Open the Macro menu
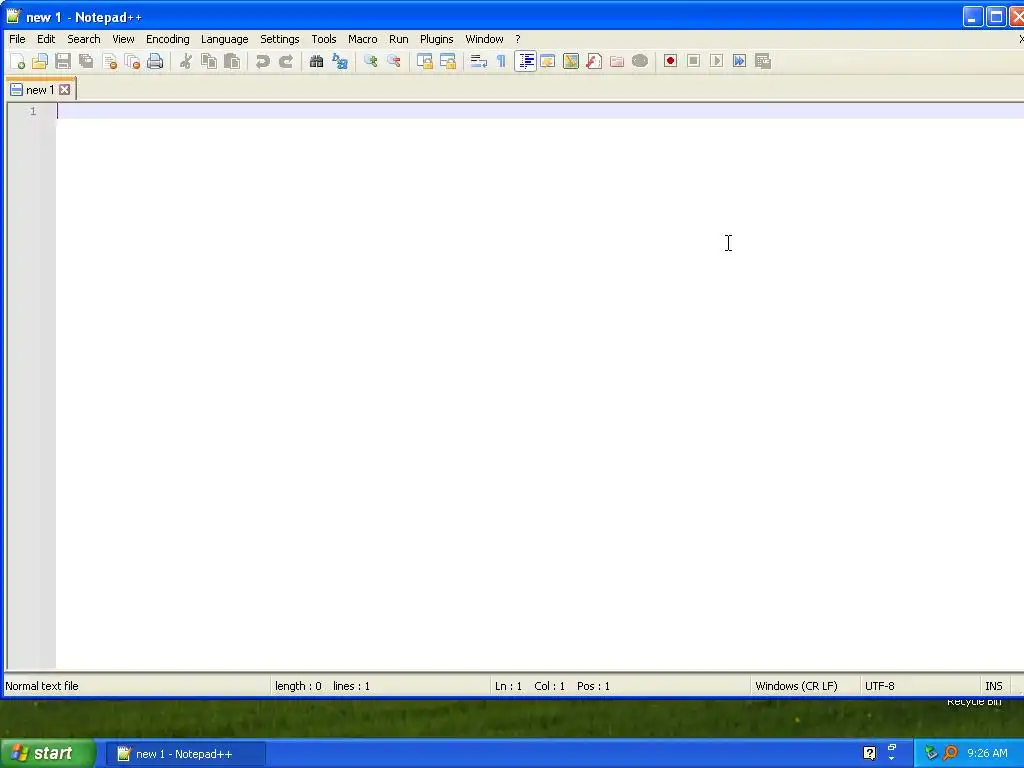This screenshot has width=1024, height=768. tap(362, 39)
